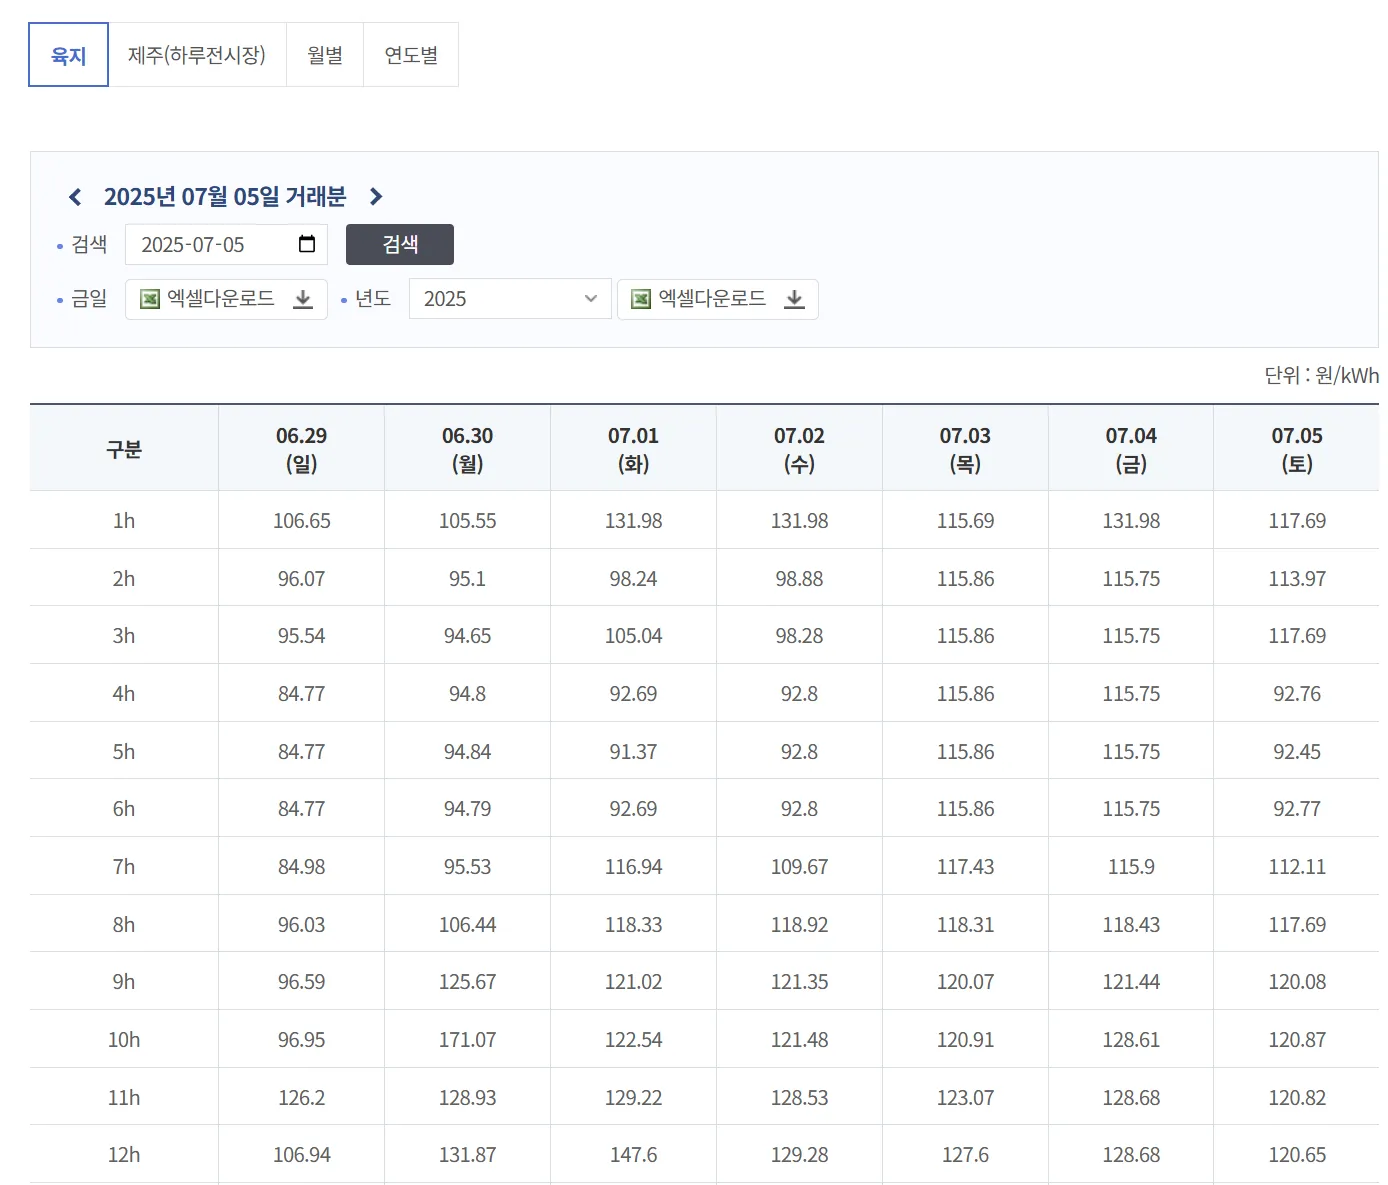Click the 147.6 value in 12h row
The width and height of the screenshot is (1388, 1185).
(x=633, y=1155)
